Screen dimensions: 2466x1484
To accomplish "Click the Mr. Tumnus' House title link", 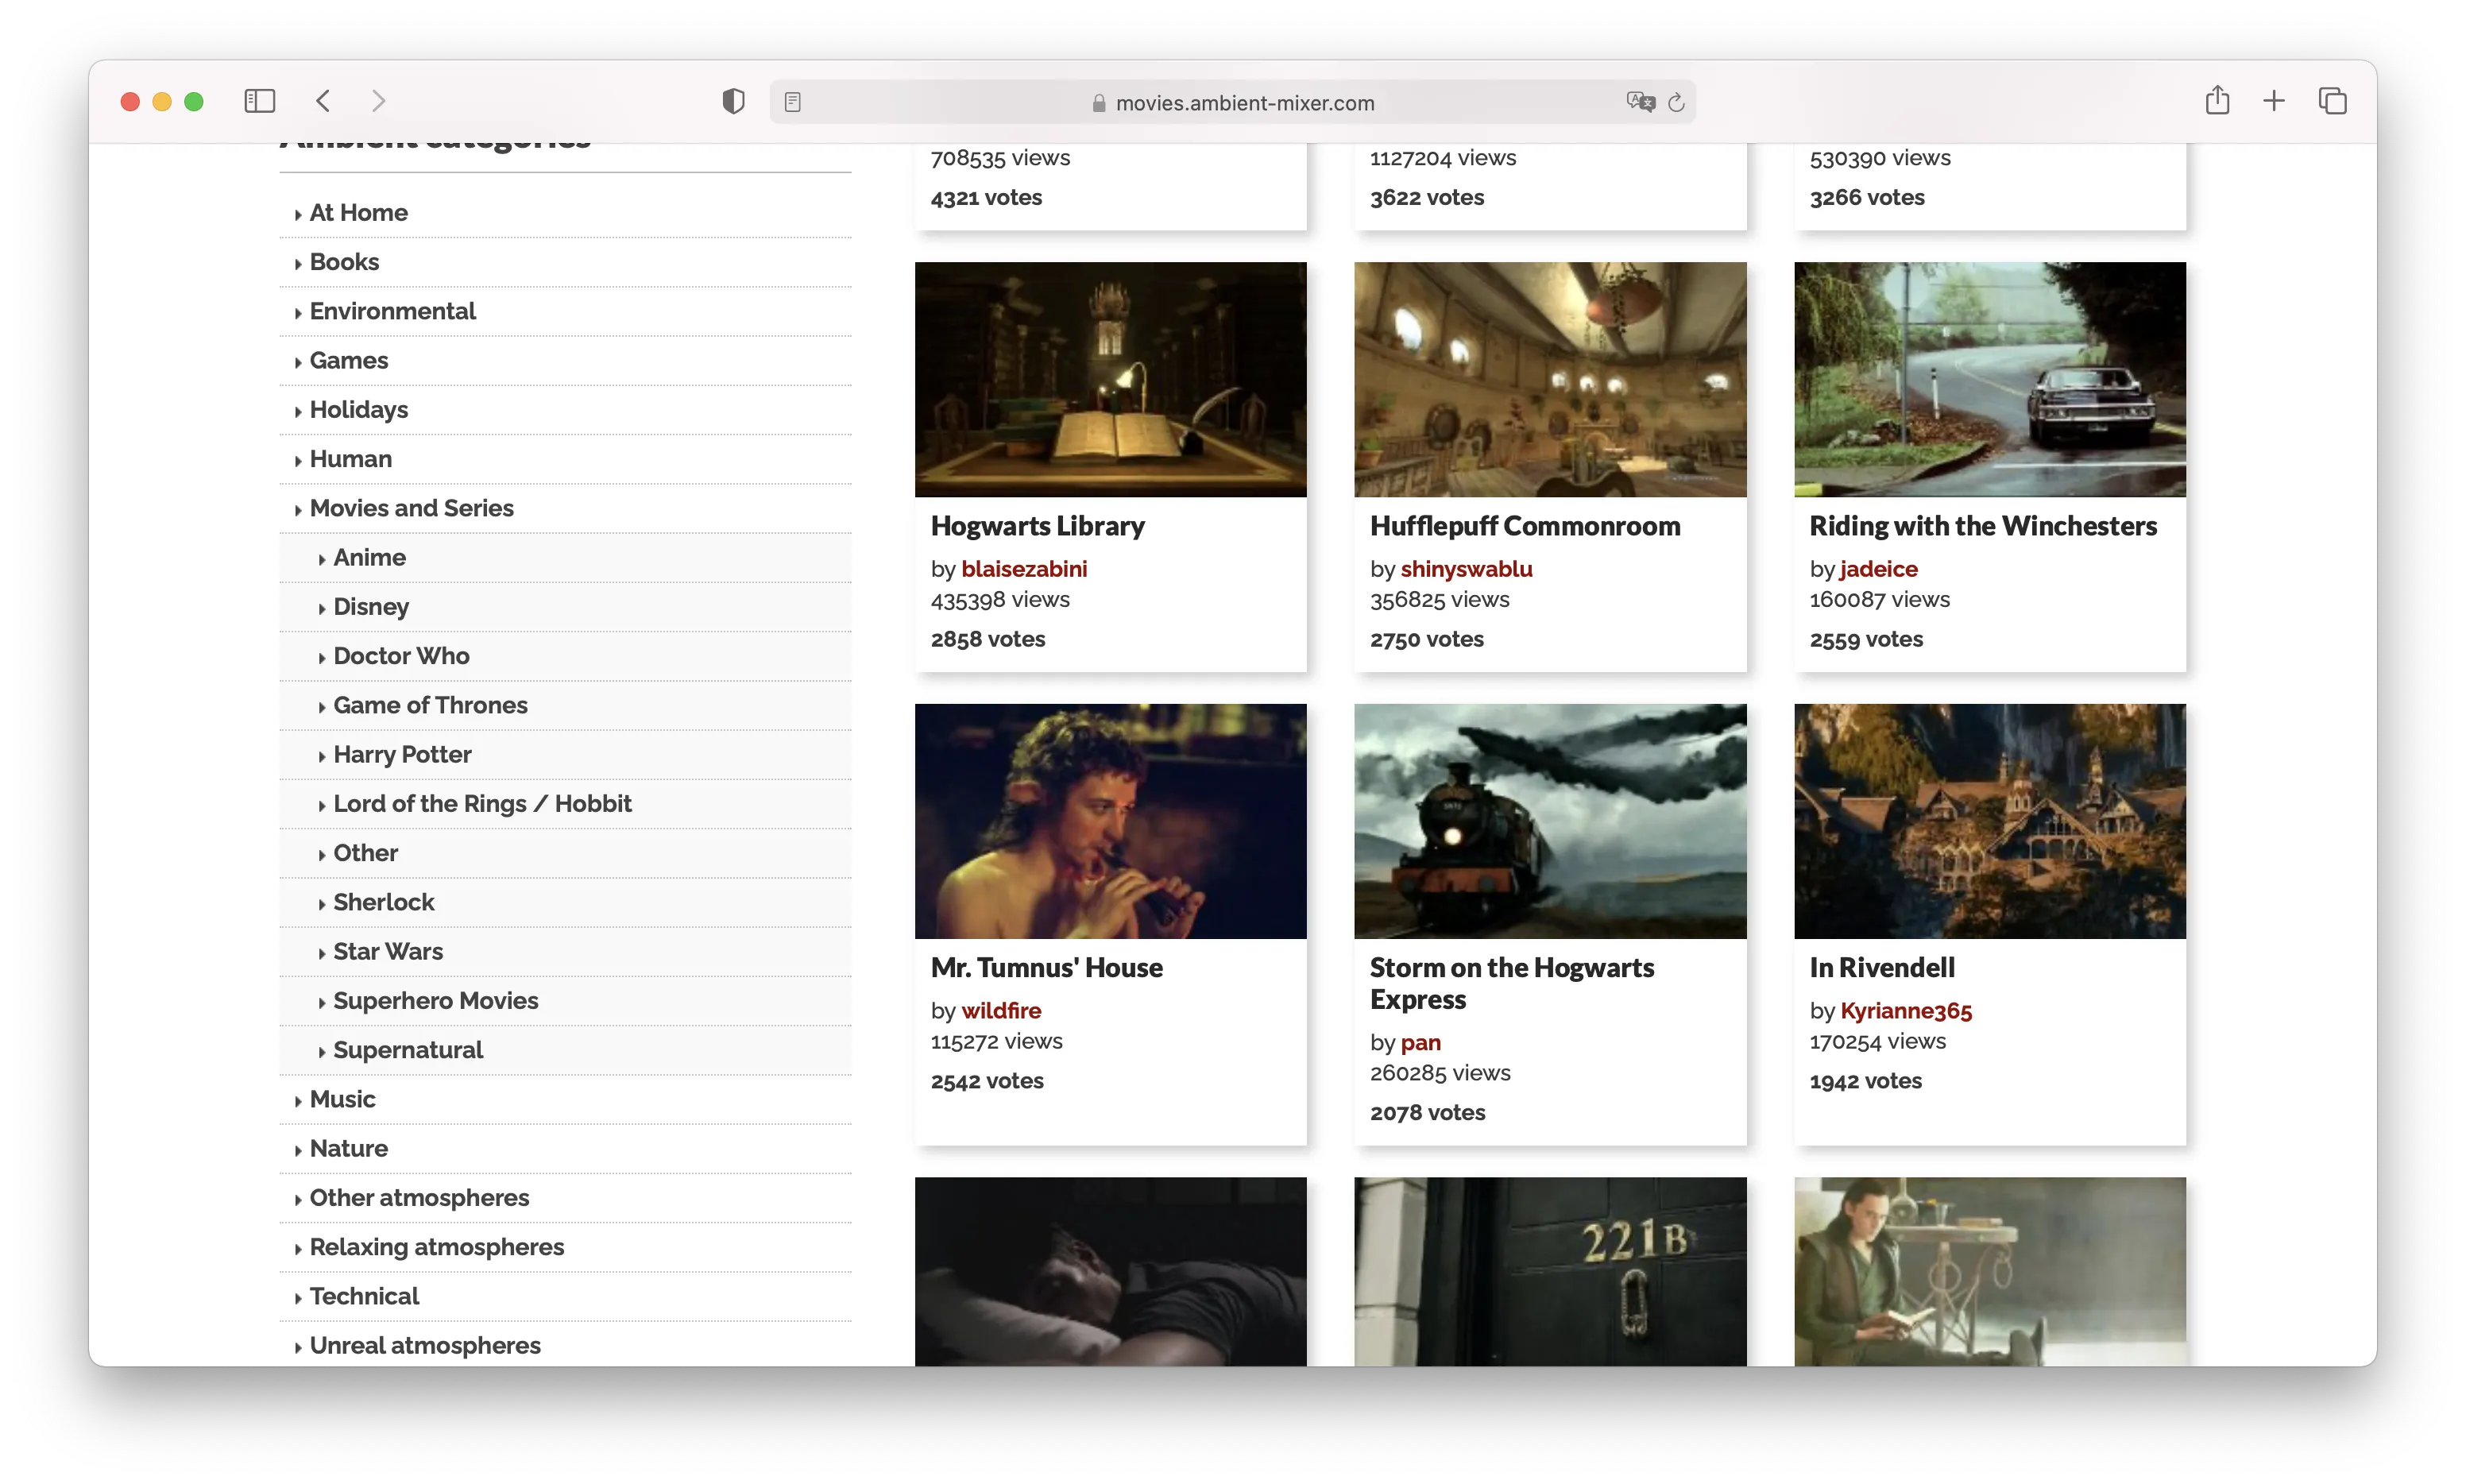I will click(x=1046, y=968).
